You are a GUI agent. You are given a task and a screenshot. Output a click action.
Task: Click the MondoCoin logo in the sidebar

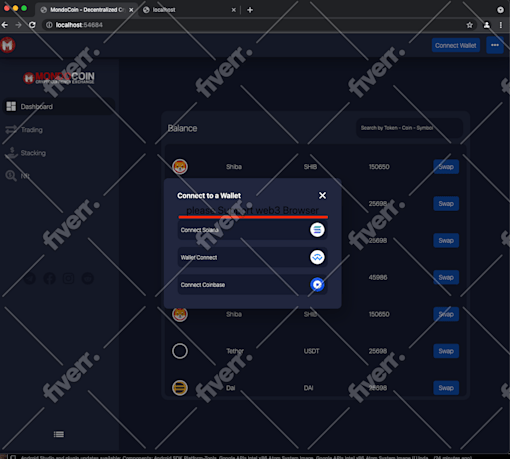(59, 77)
